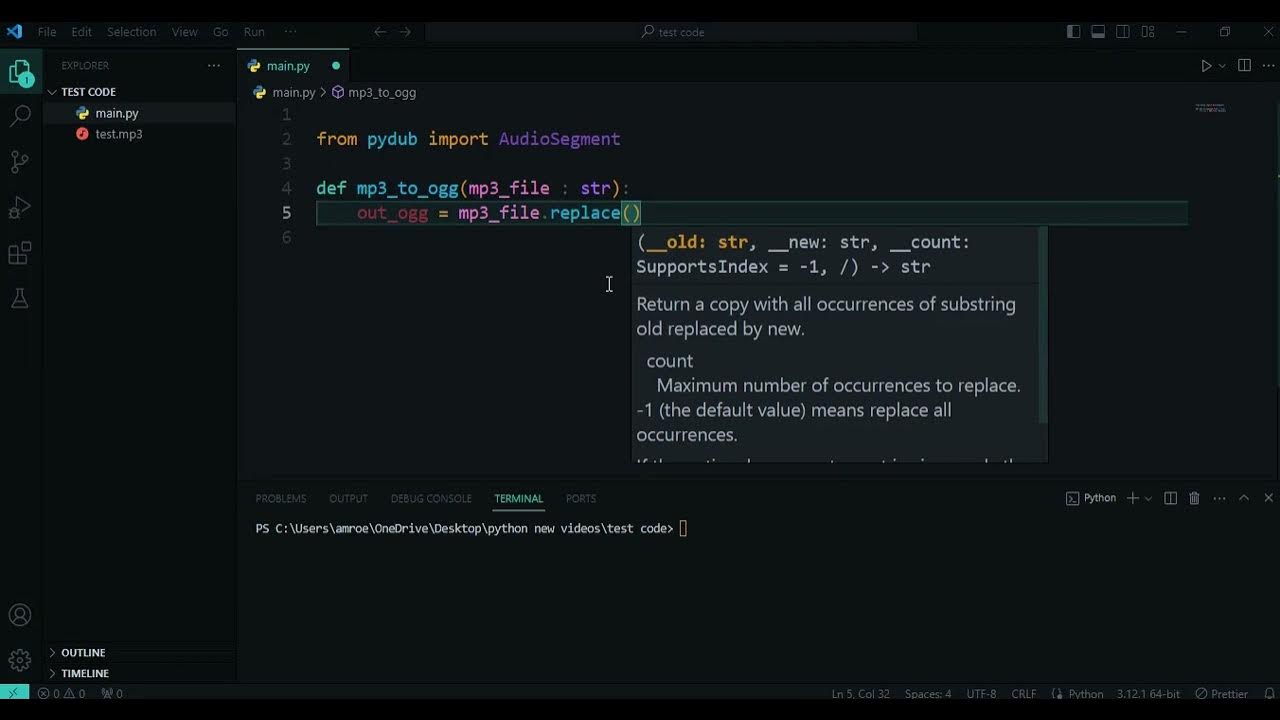Click the Prettier status item
This screenshot has width=1280, height=720.
[x=1222, y=693]
